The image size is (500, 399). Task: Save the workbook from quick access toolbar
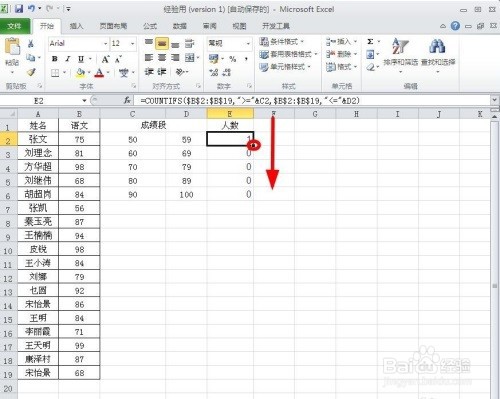click(19, 9)
